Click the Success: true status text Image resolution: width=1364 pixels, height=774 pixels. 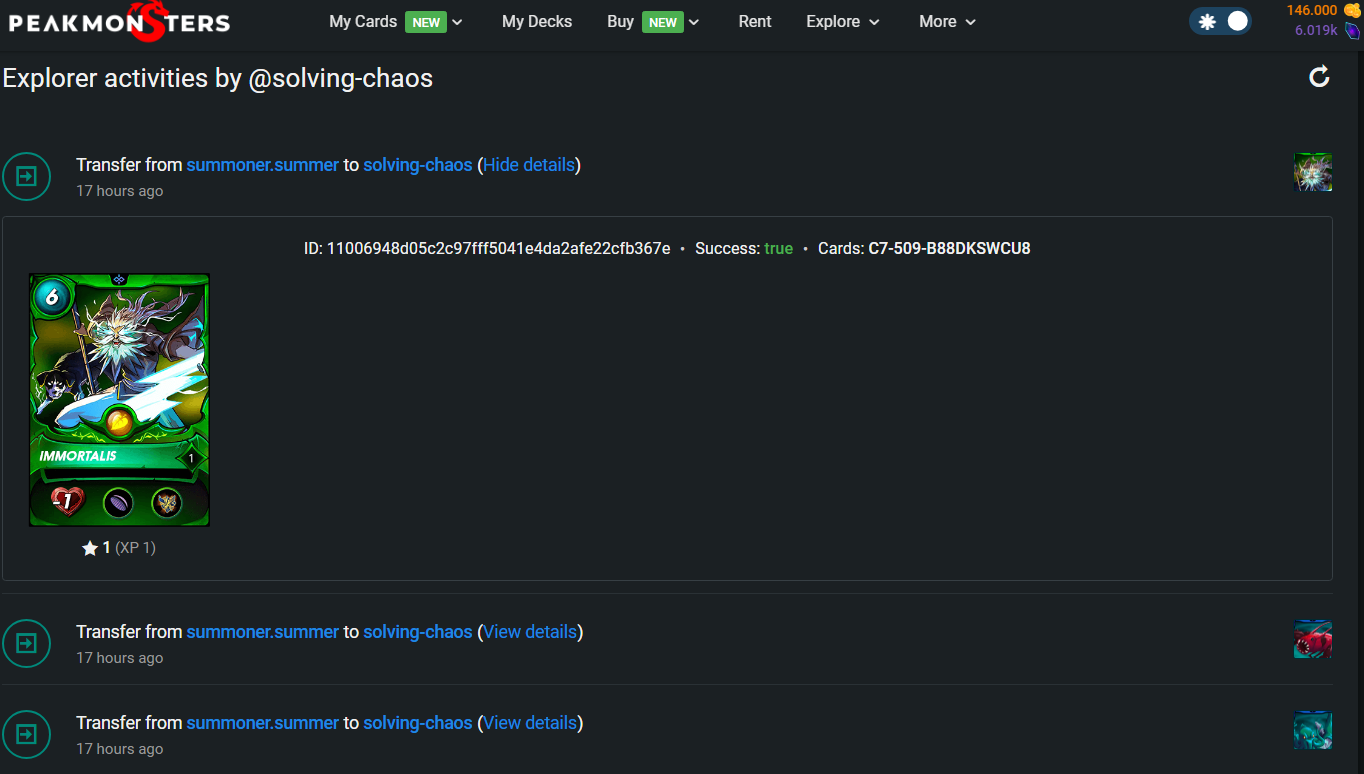pos(744,248)
